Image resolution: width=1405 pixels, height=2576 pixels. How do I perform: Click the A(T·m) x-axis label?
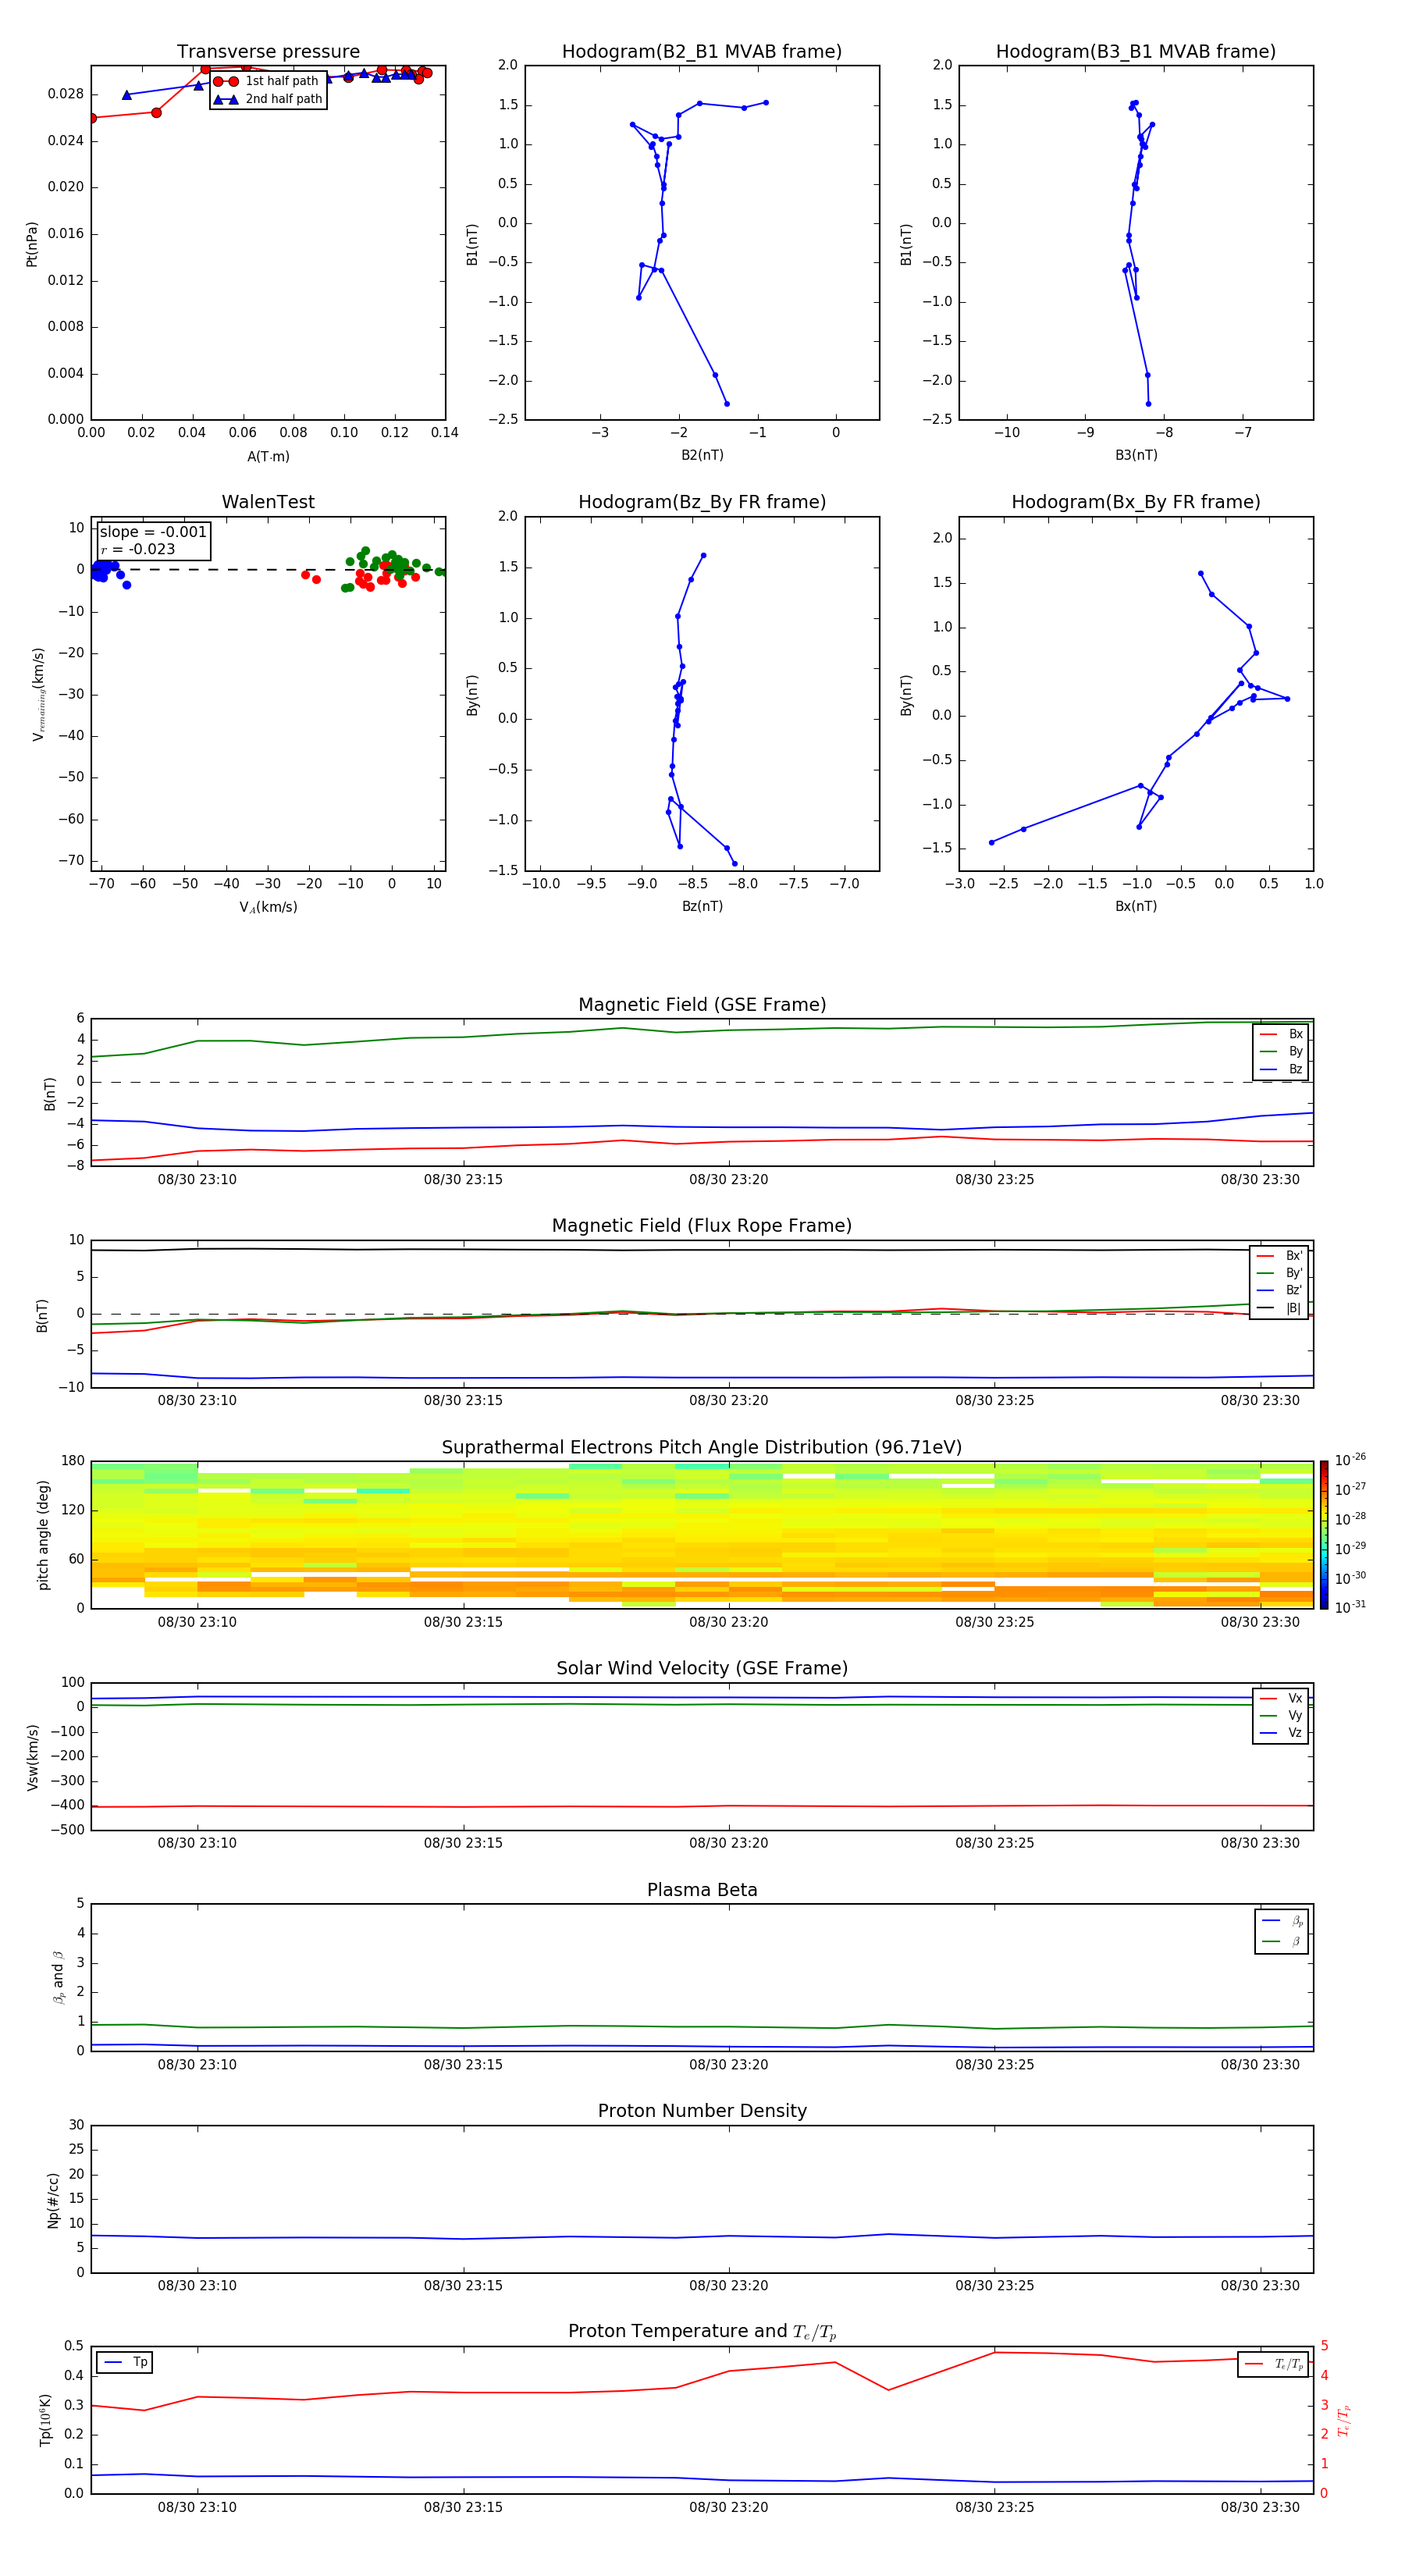click(x=268, y=457)
